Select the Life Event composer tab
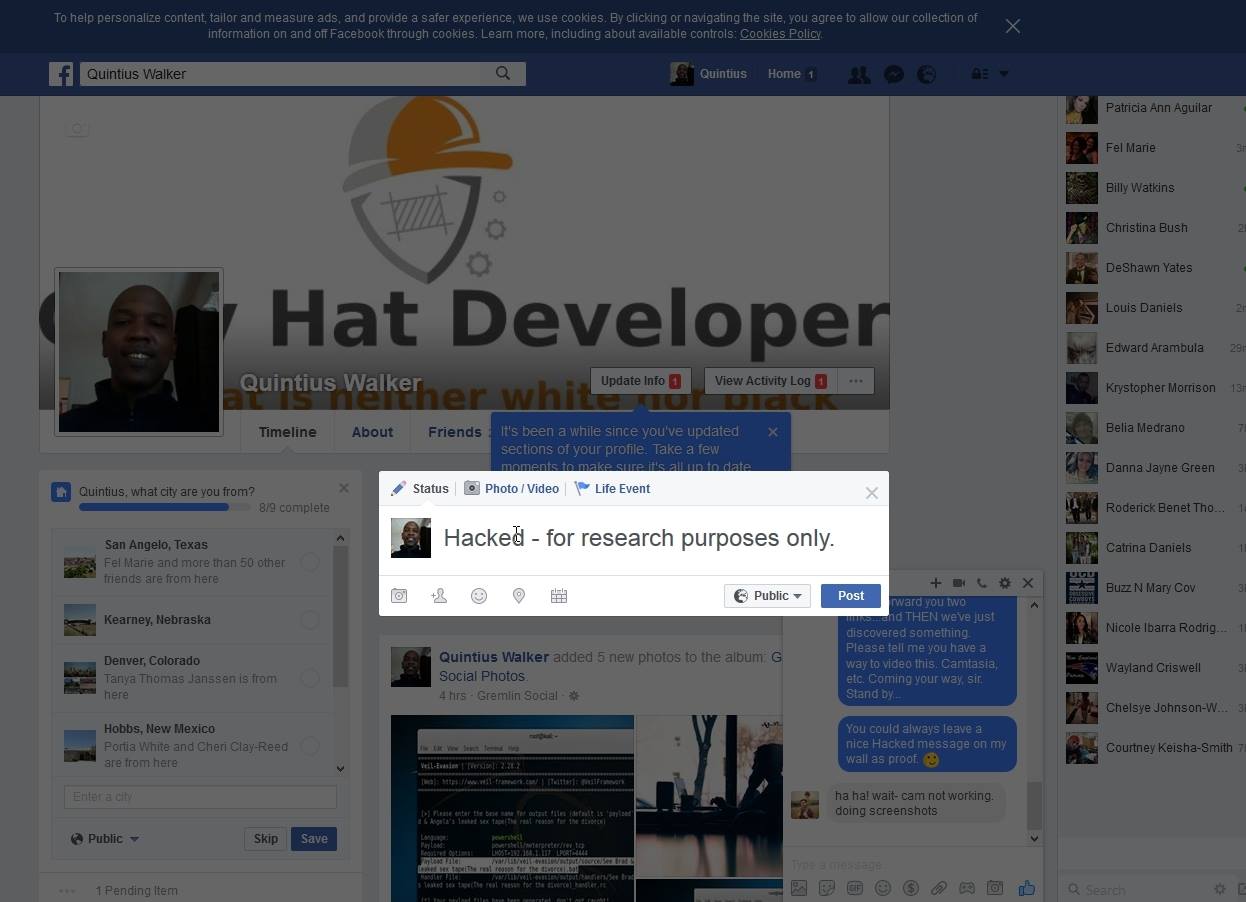Image resolution: width=1246 pixels, height=902 pixels. click(612, 489)
